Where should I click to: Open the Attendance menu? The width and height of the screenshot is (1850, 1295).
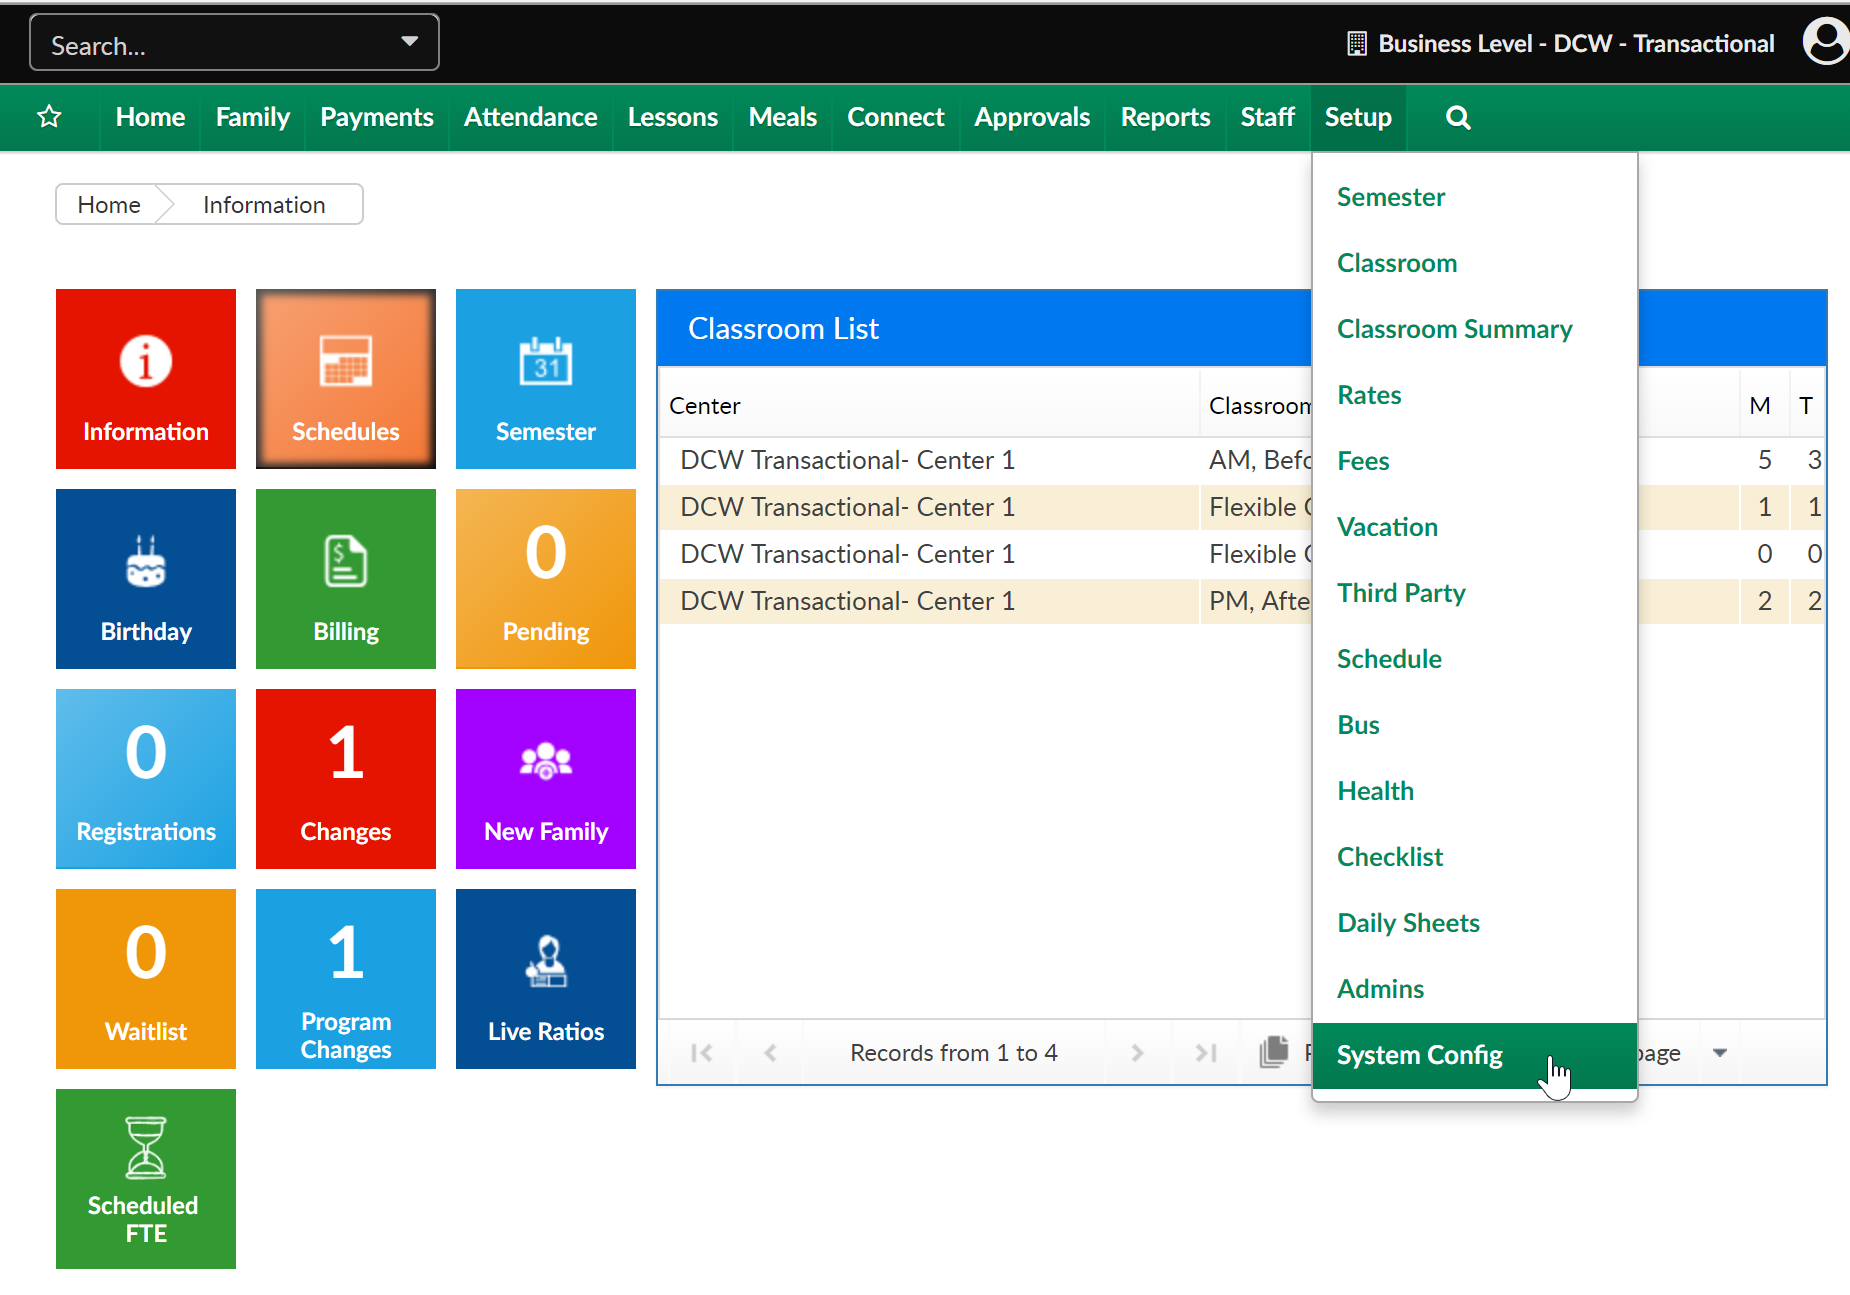(x=530, y=117)
